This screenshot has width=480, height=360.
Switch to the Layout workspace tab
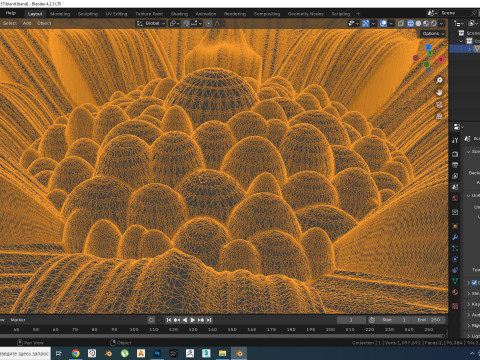point(35,14)
